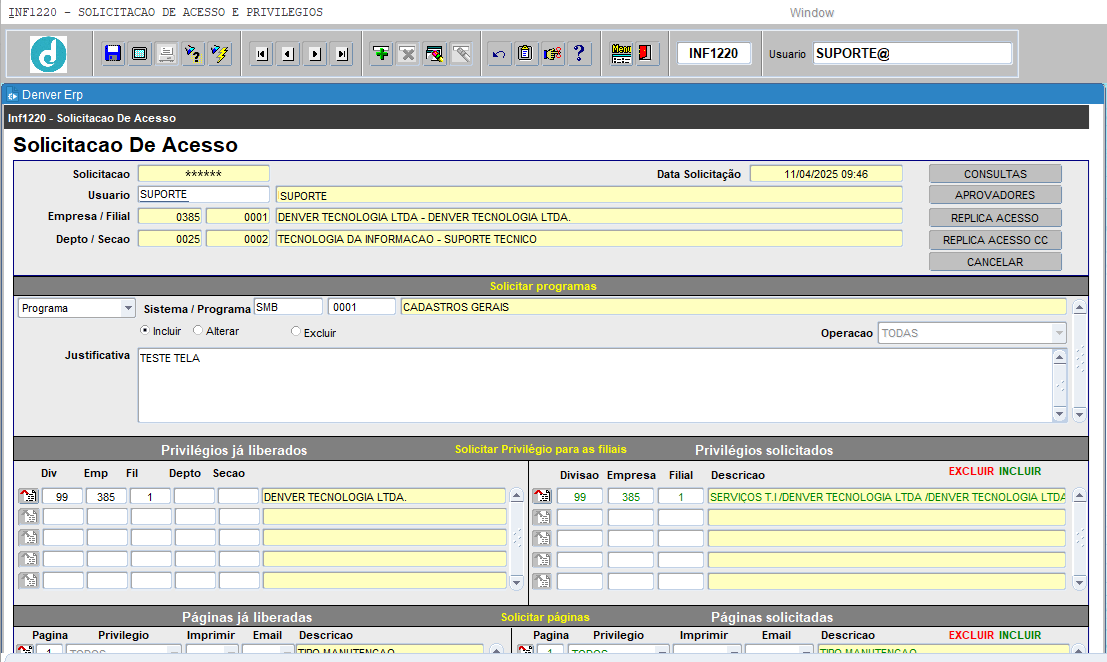This screenshot has height=662, width=1107.
Task: Click INCLUIR above Privilégios solicitados
Action: (x=1020, y=471)
